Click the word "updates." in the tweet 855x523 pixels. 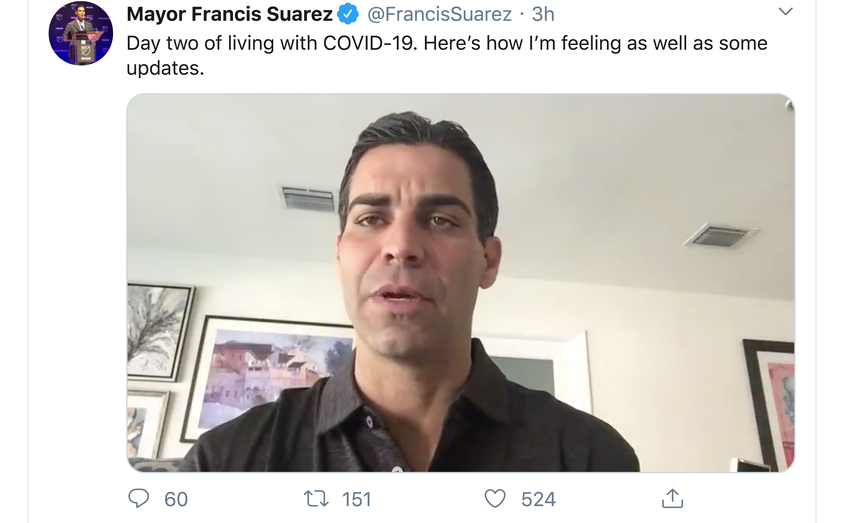tap(165, 70)
